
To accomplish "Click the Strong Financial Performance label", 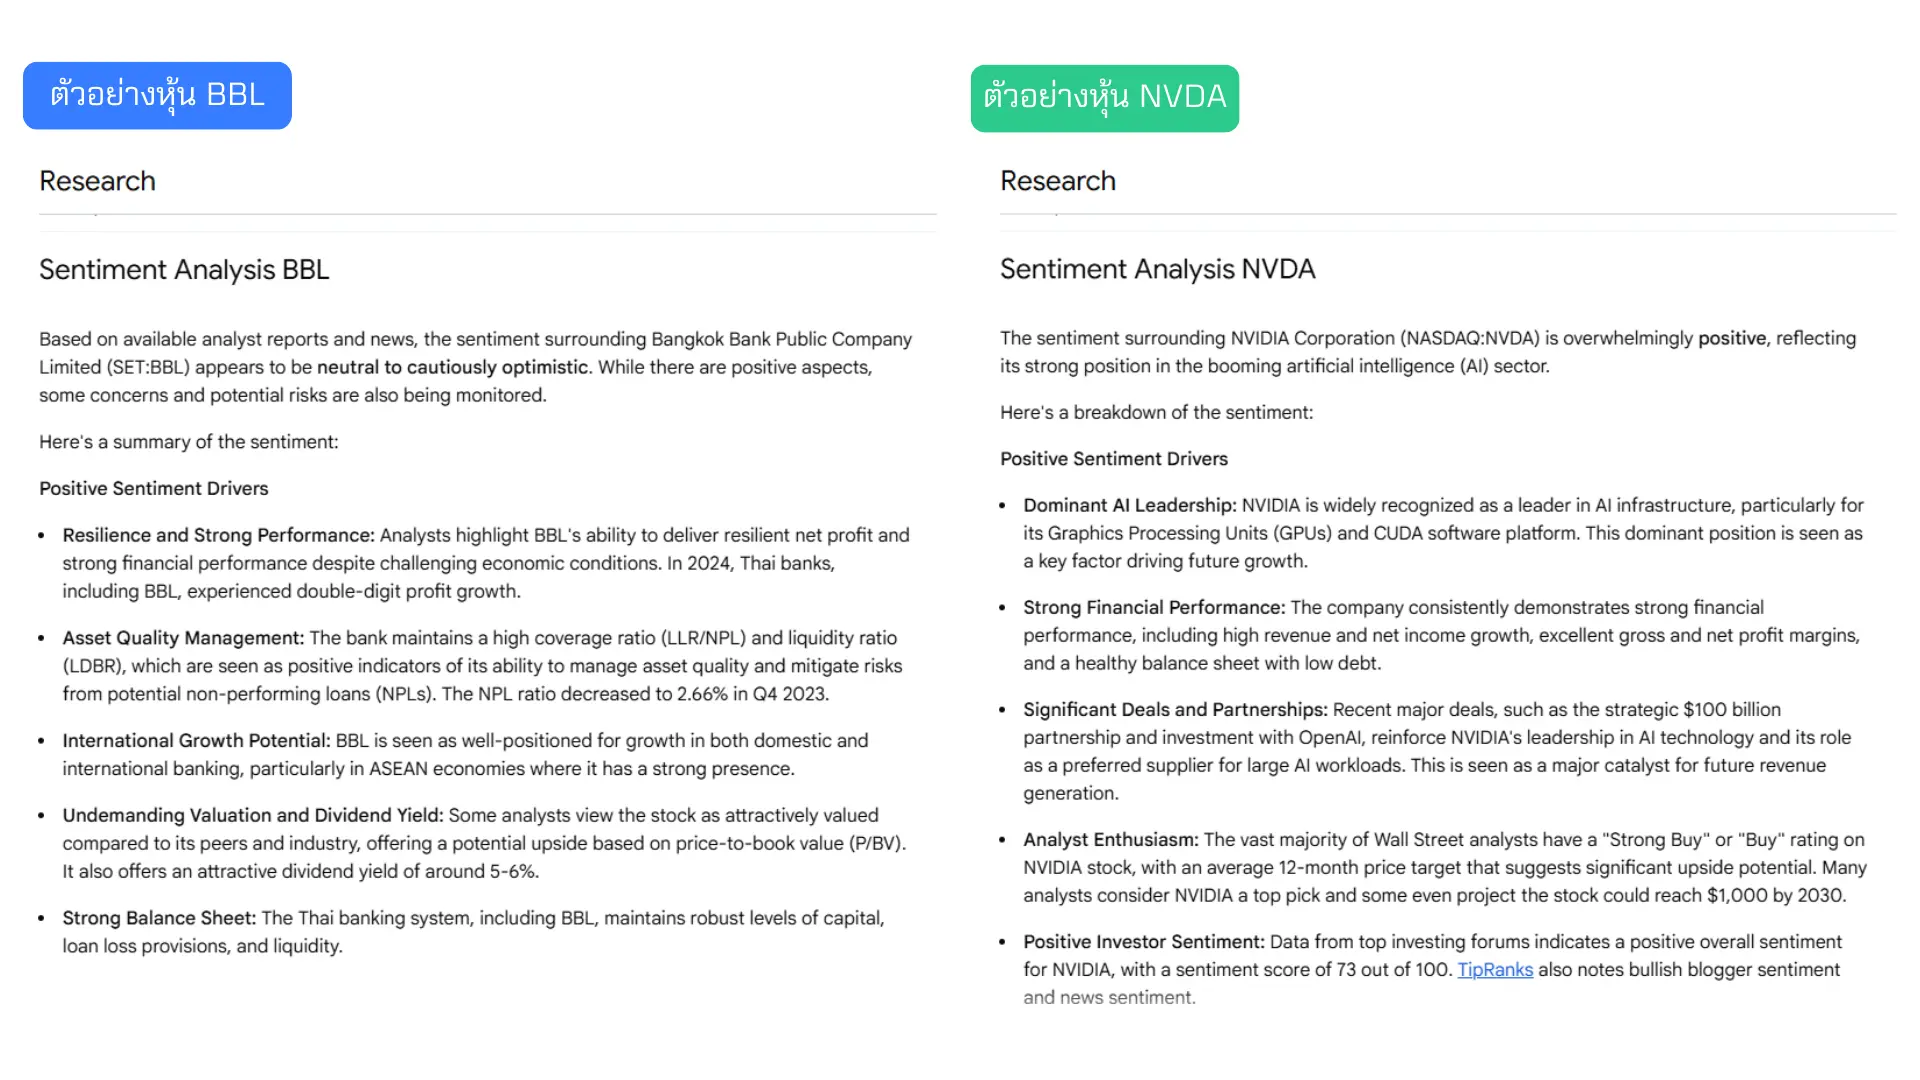I will tap(1153, 608).
